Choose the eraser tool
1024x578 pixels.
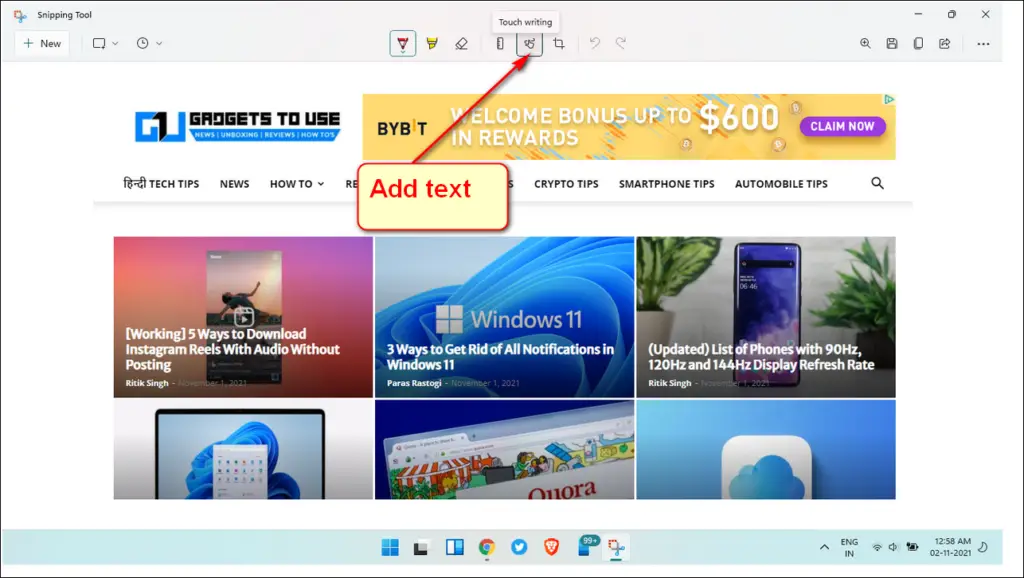(461, 44)
